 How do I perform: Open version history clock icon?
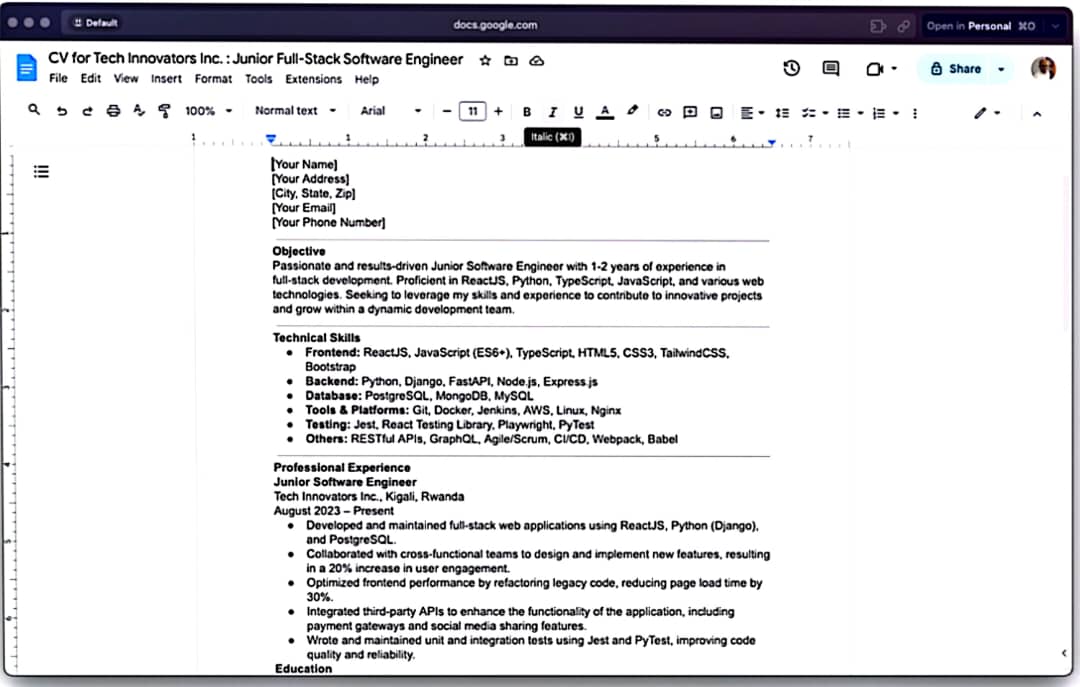pos(791,68)
